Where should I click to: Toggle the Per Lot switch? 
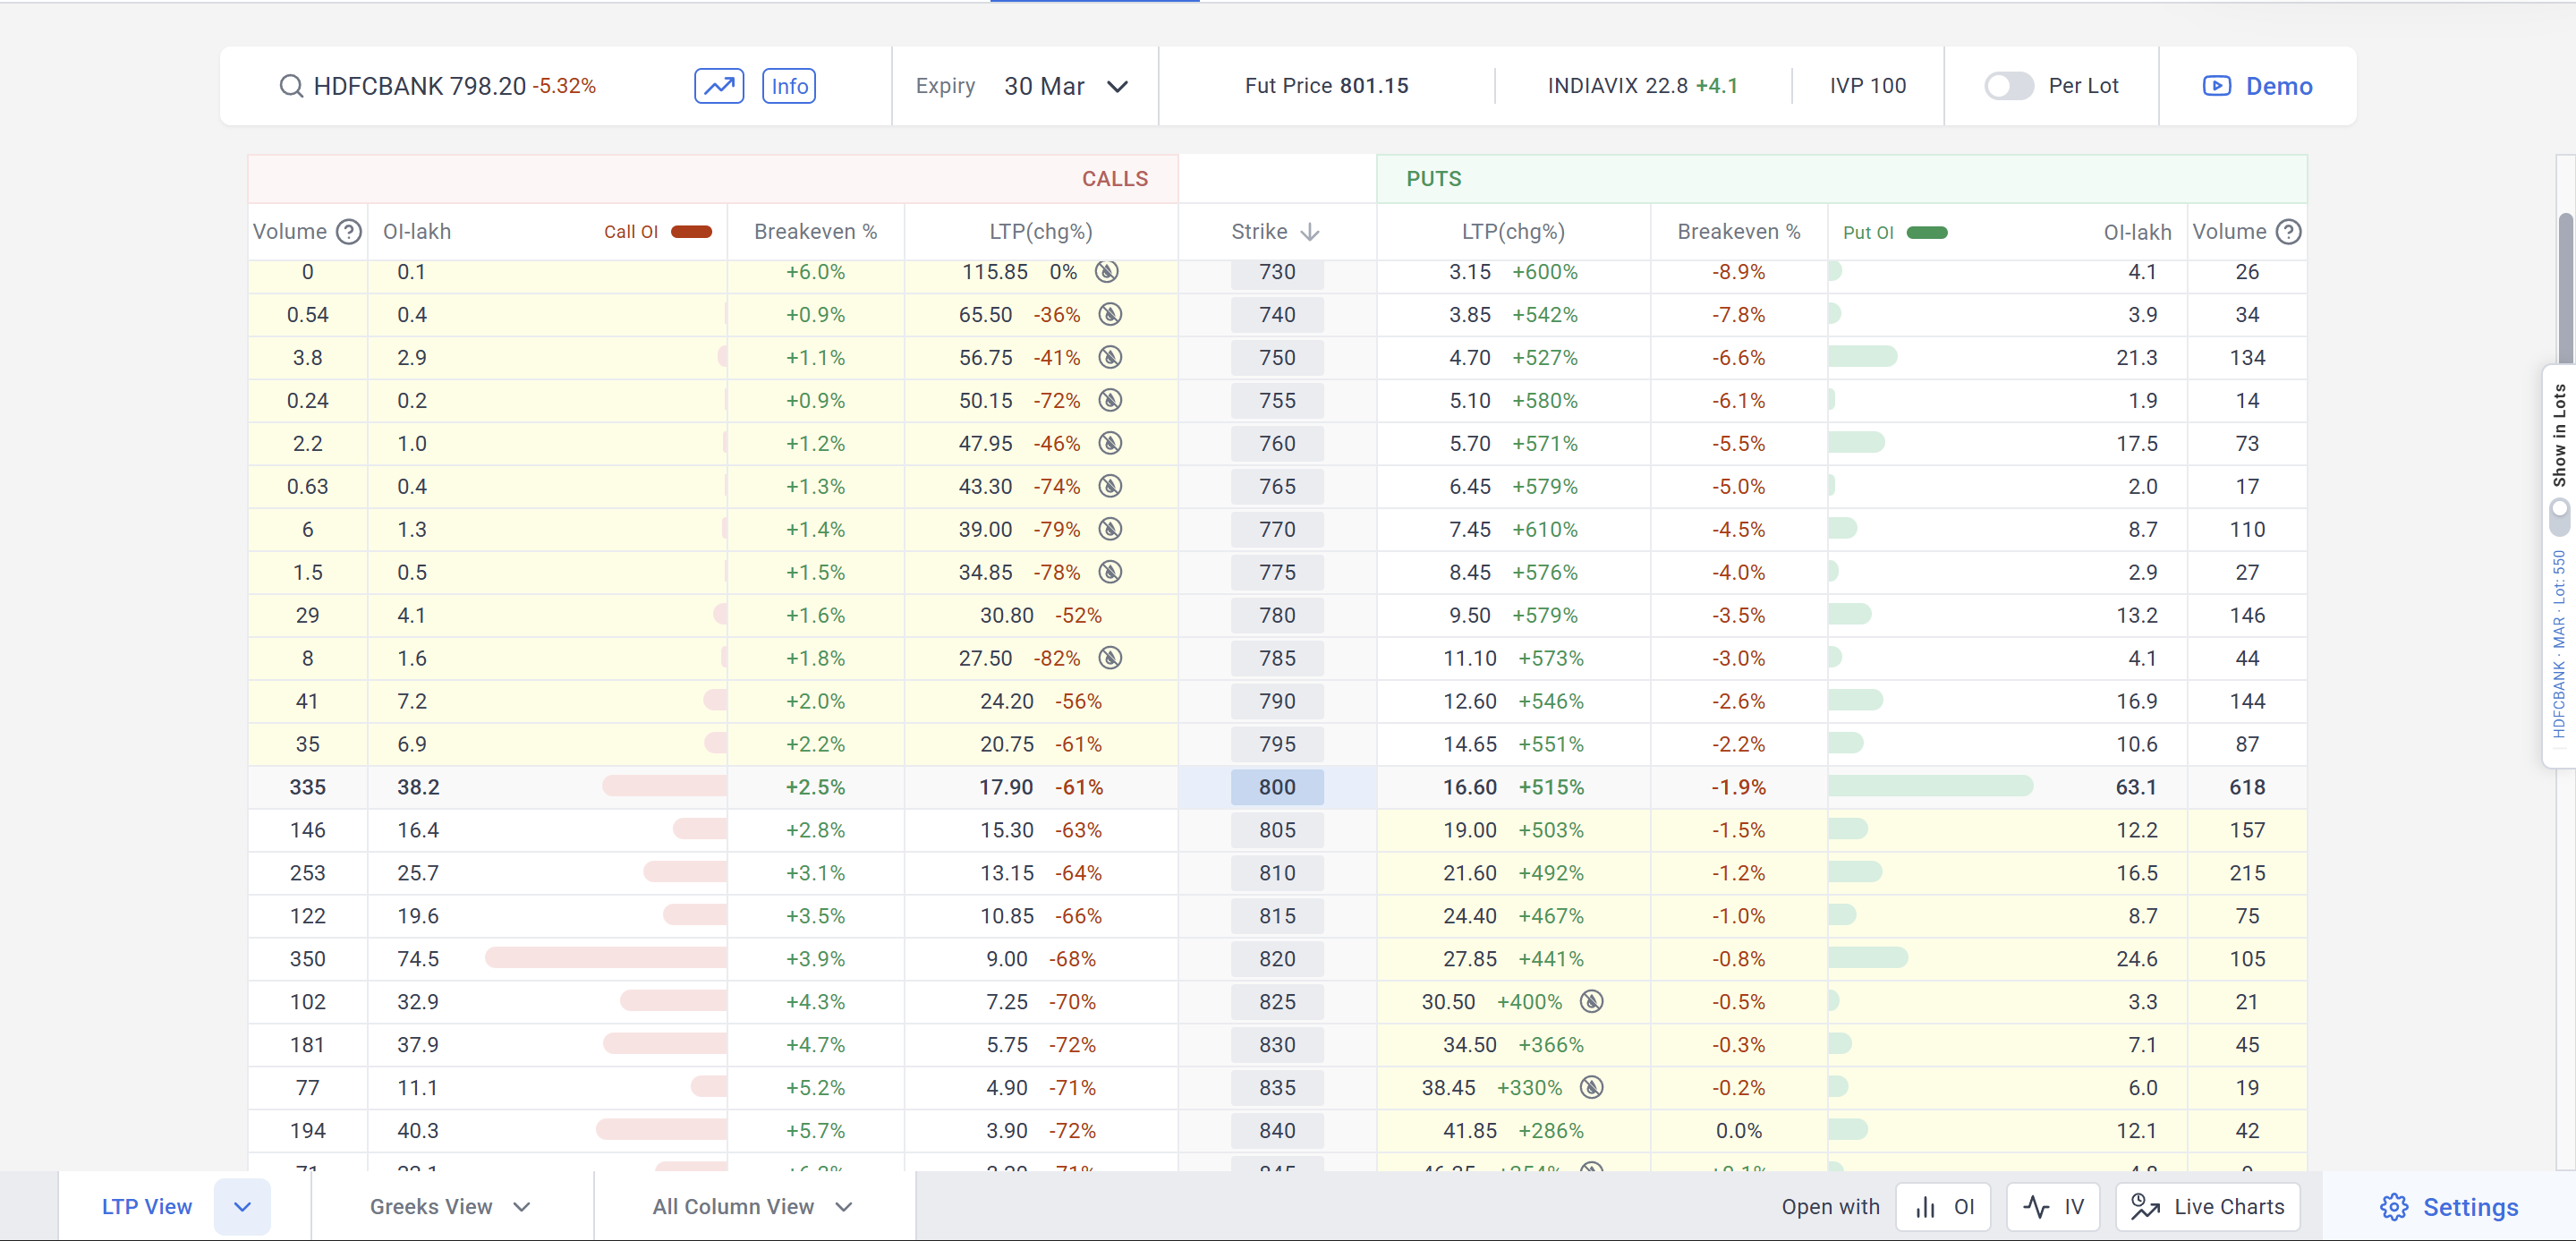point(2008,86)
